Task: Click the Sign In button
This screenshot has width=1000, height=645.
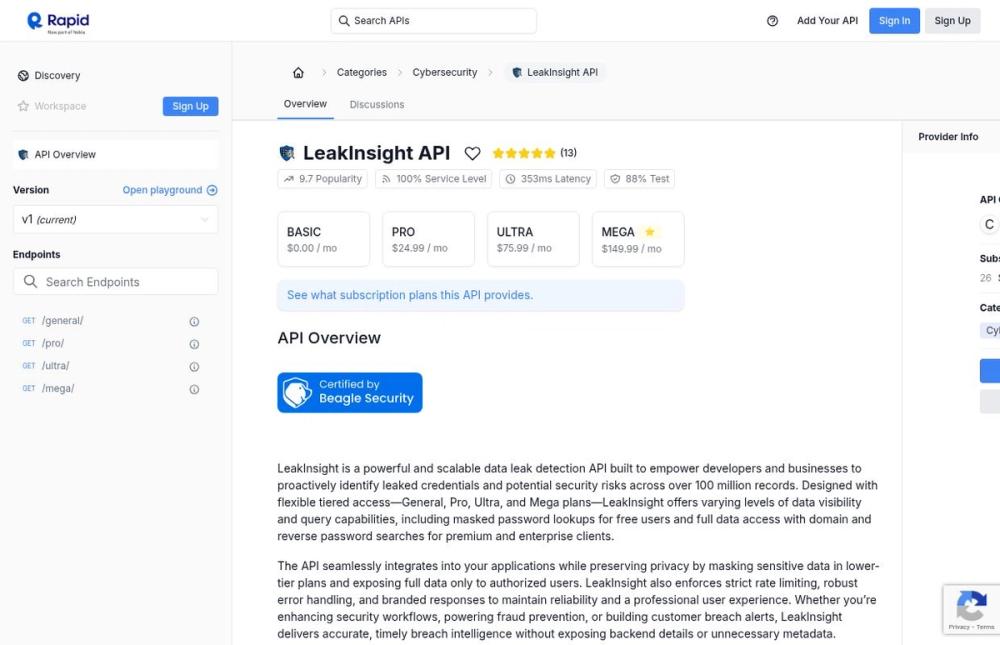Action: [894, 21]
